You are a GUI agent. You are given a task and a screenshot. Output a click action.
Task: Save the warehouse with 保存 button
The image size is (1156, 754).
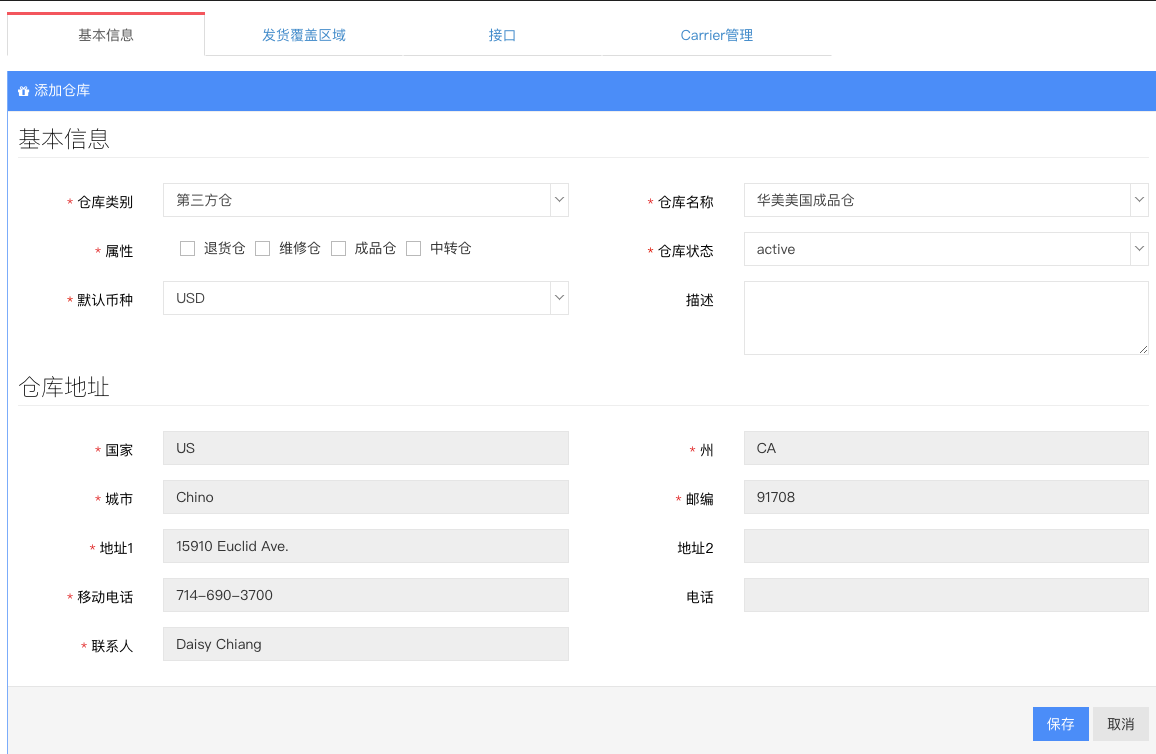pos(1060,724)
